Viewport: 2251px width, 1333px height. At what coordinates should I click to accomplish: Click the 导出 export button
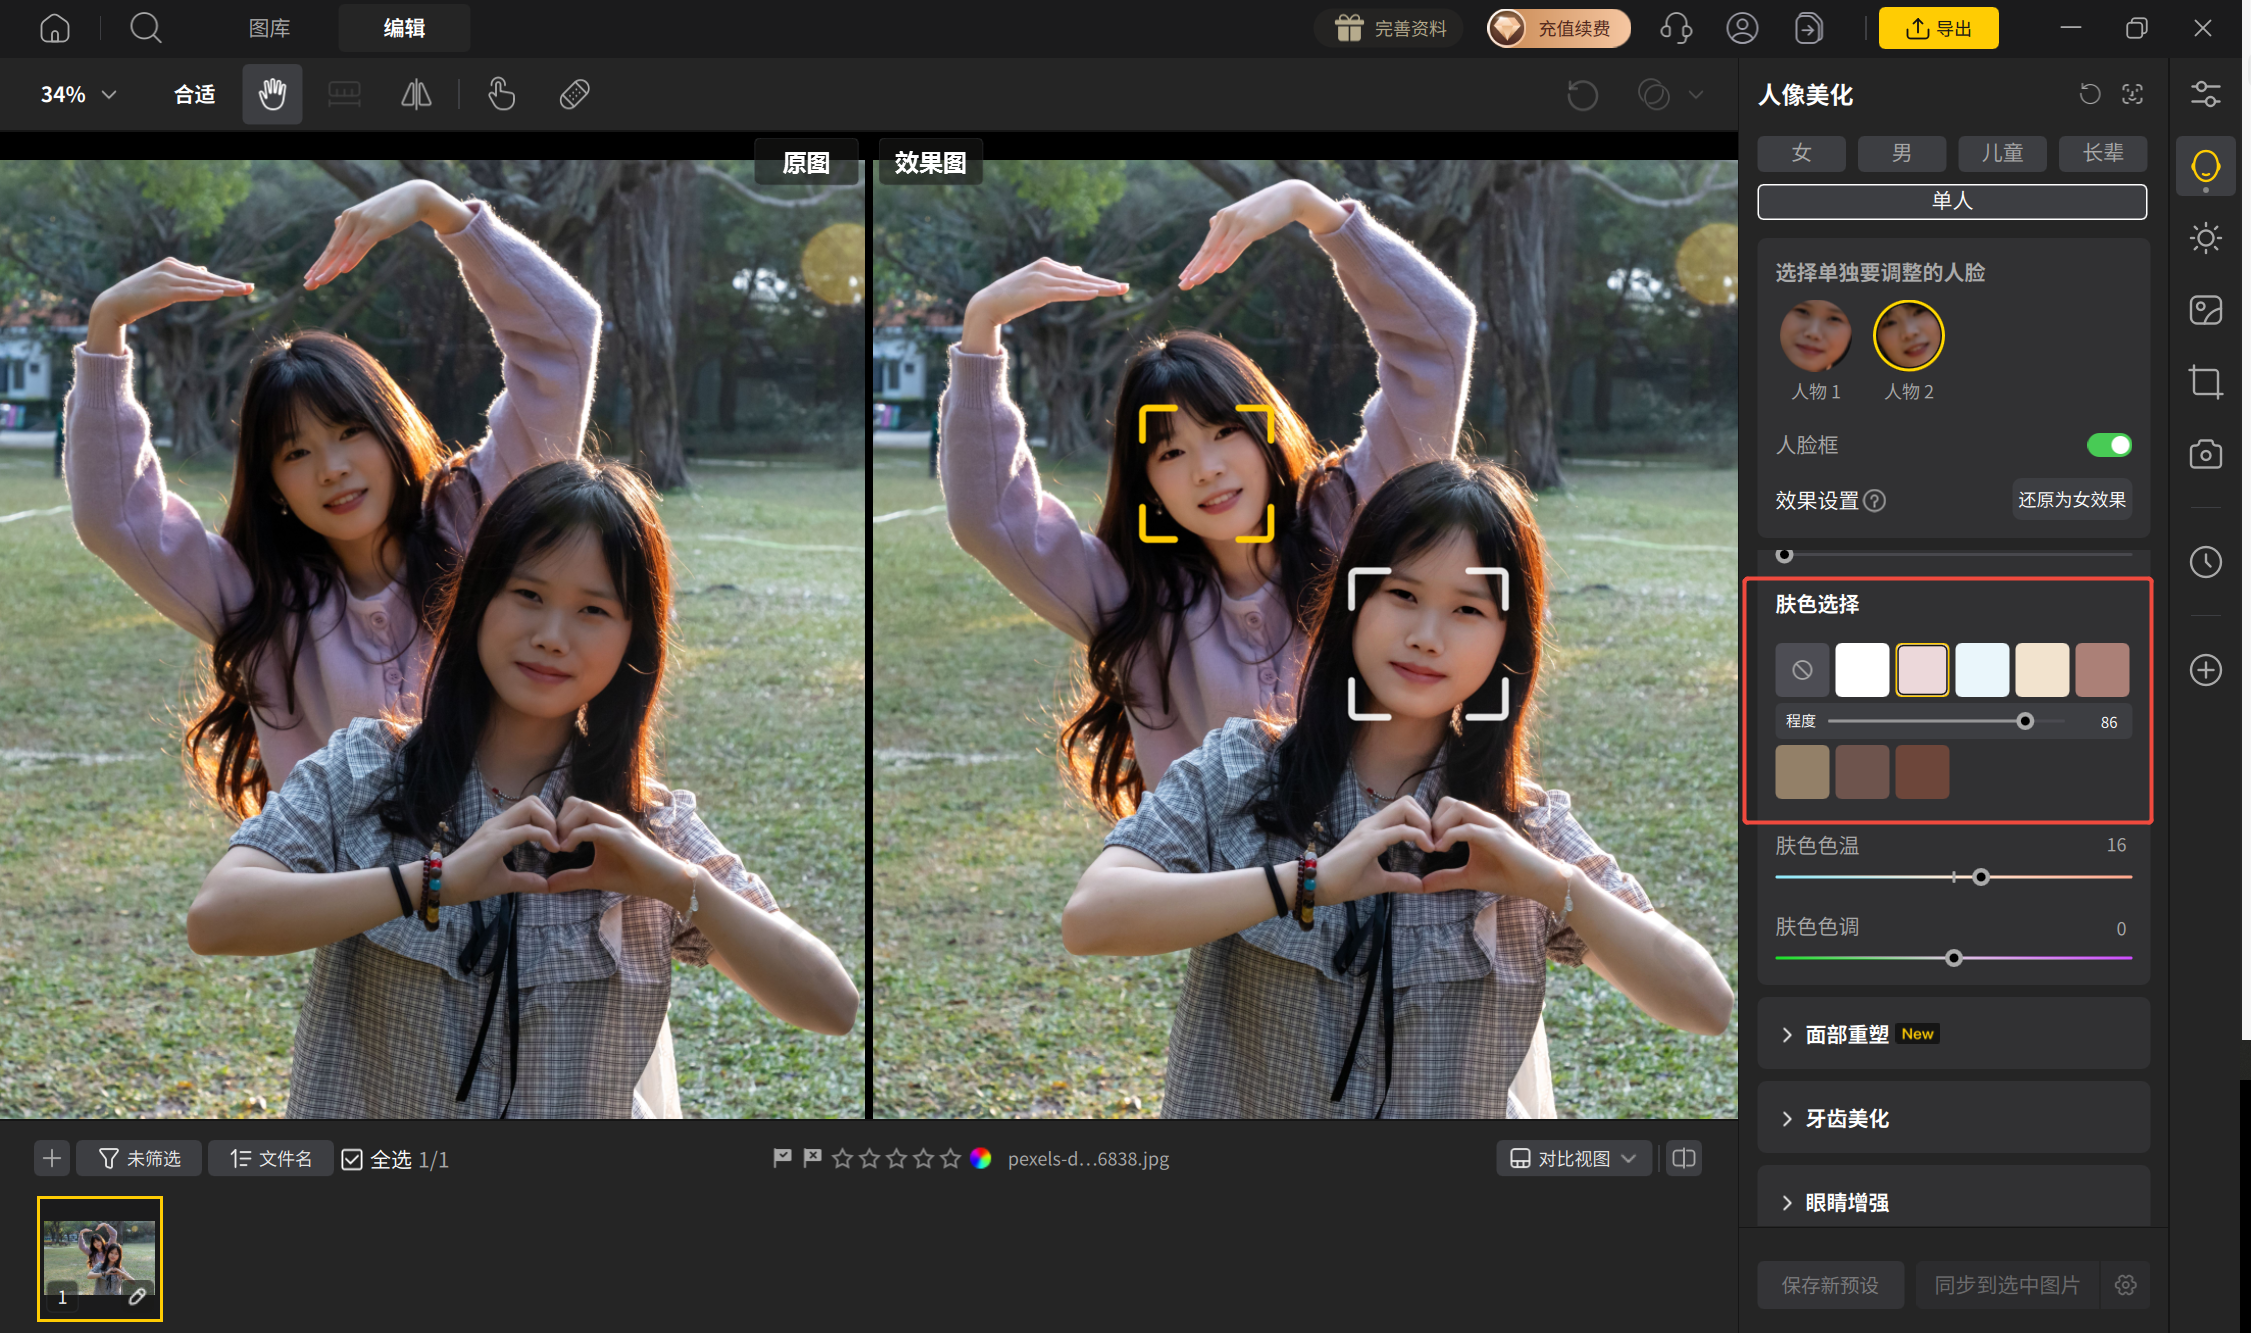(x=1938, y=28)
